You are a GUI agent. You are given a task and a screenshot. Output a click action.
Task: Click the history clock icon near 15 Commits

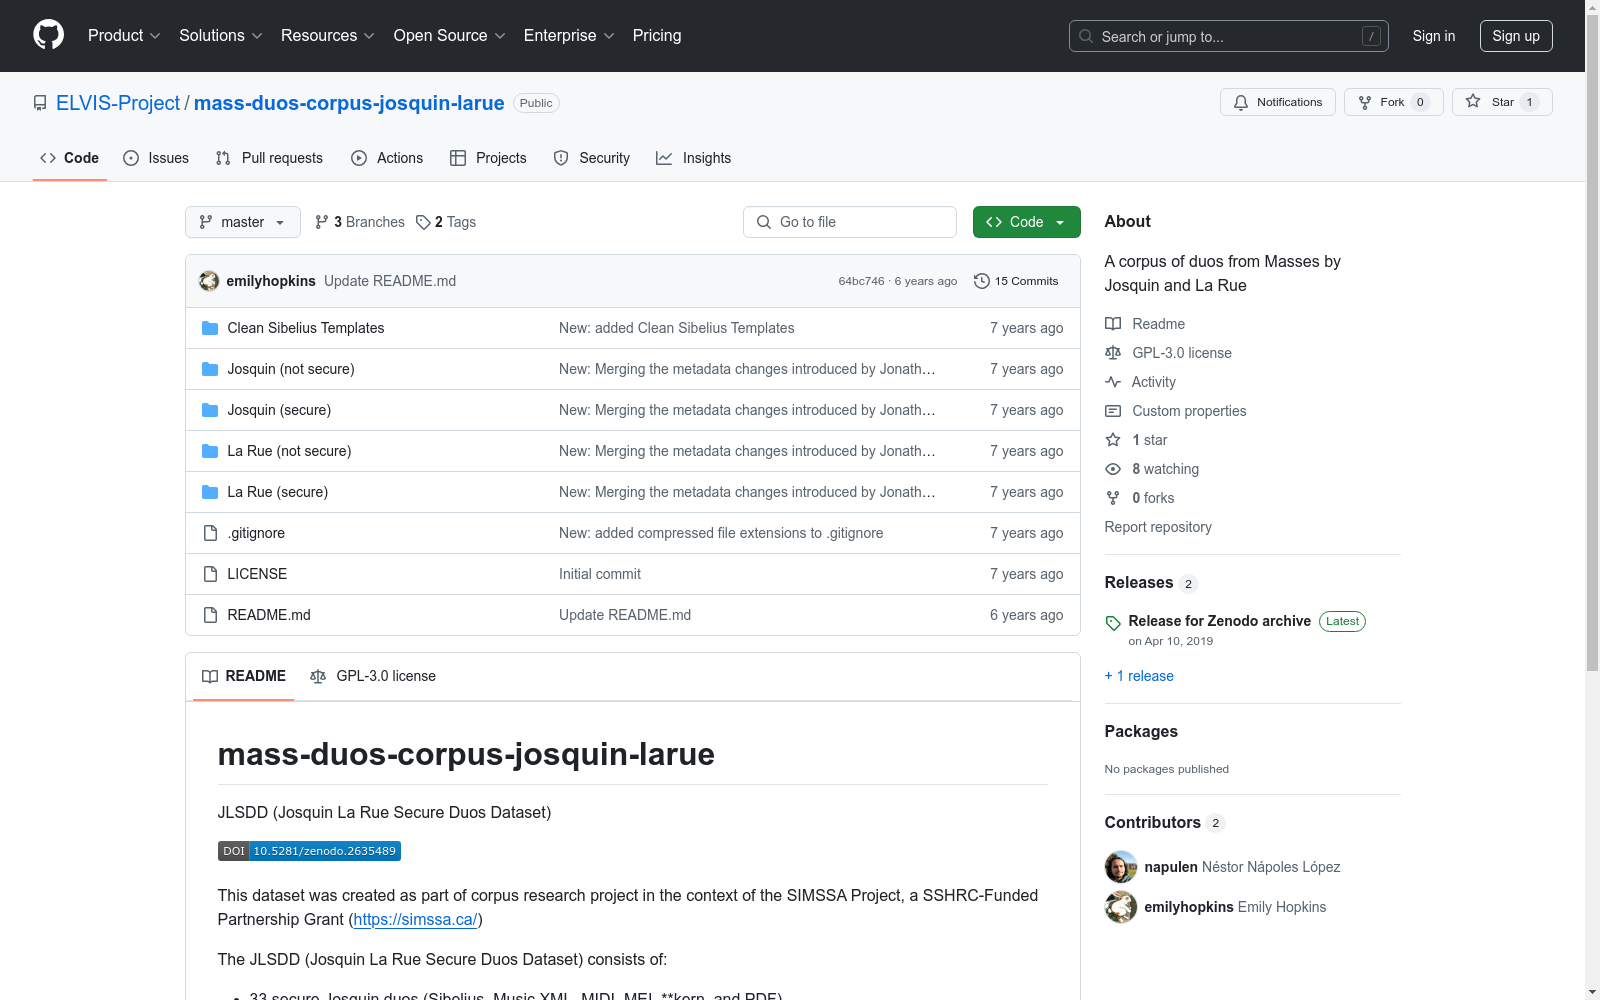982,281
